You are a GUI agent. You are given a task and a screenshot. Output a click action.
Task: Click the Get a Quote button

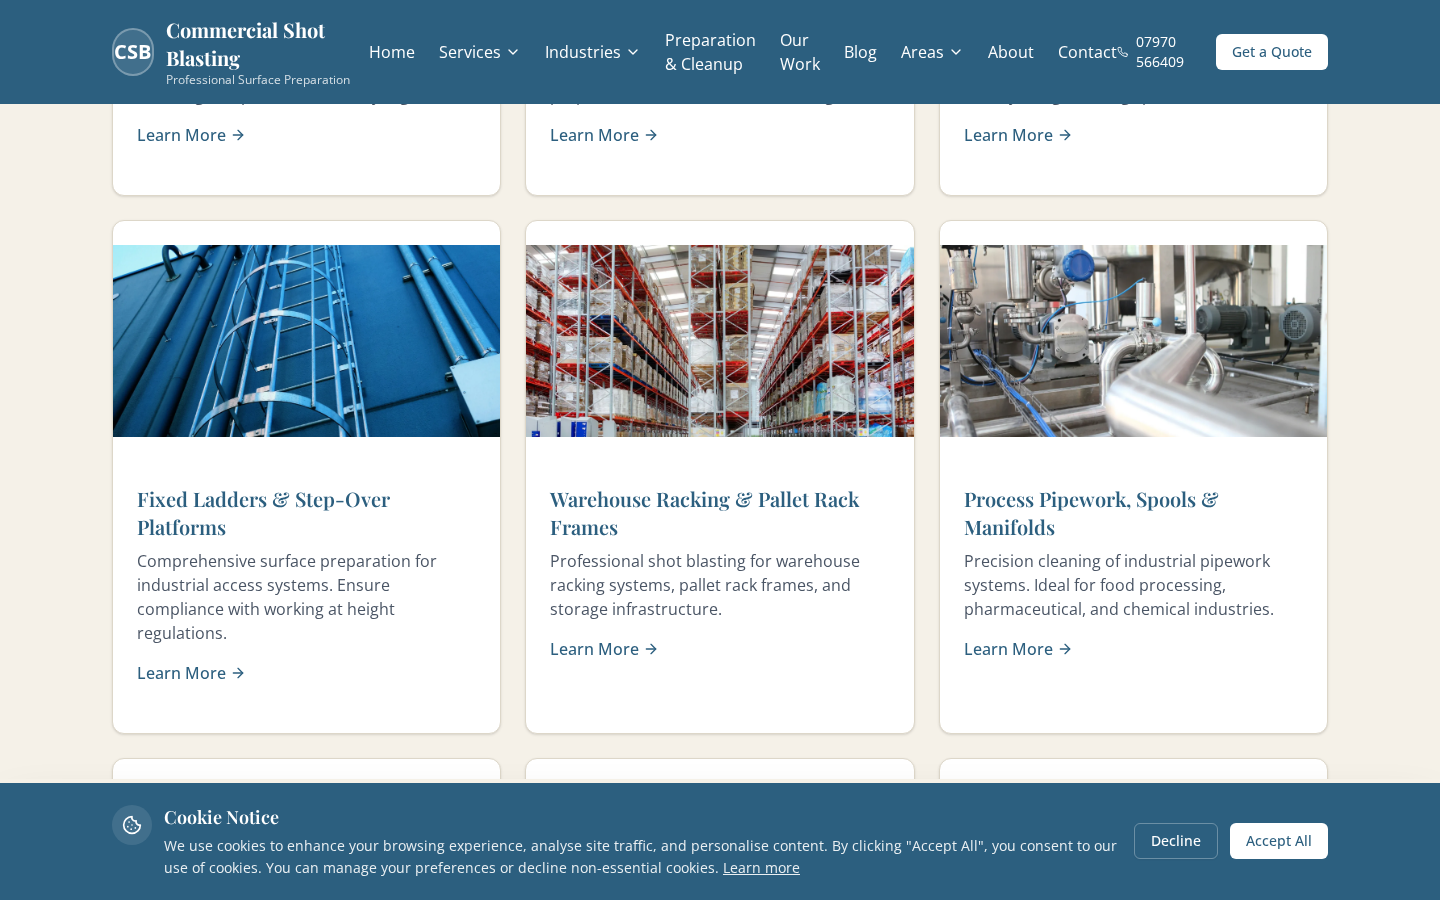click(1272, 52)
